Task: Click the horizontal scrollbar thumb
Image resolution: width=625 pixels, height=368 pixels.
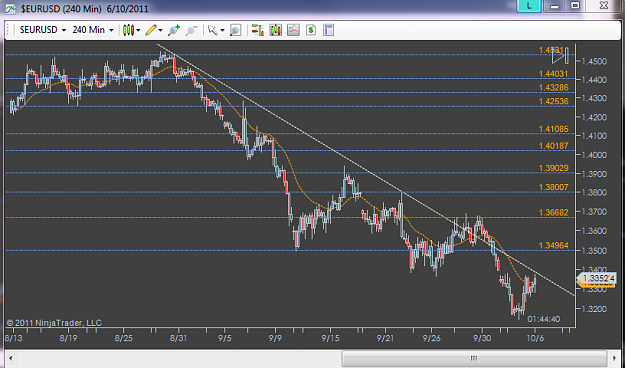Action: [x=474, y=358]
